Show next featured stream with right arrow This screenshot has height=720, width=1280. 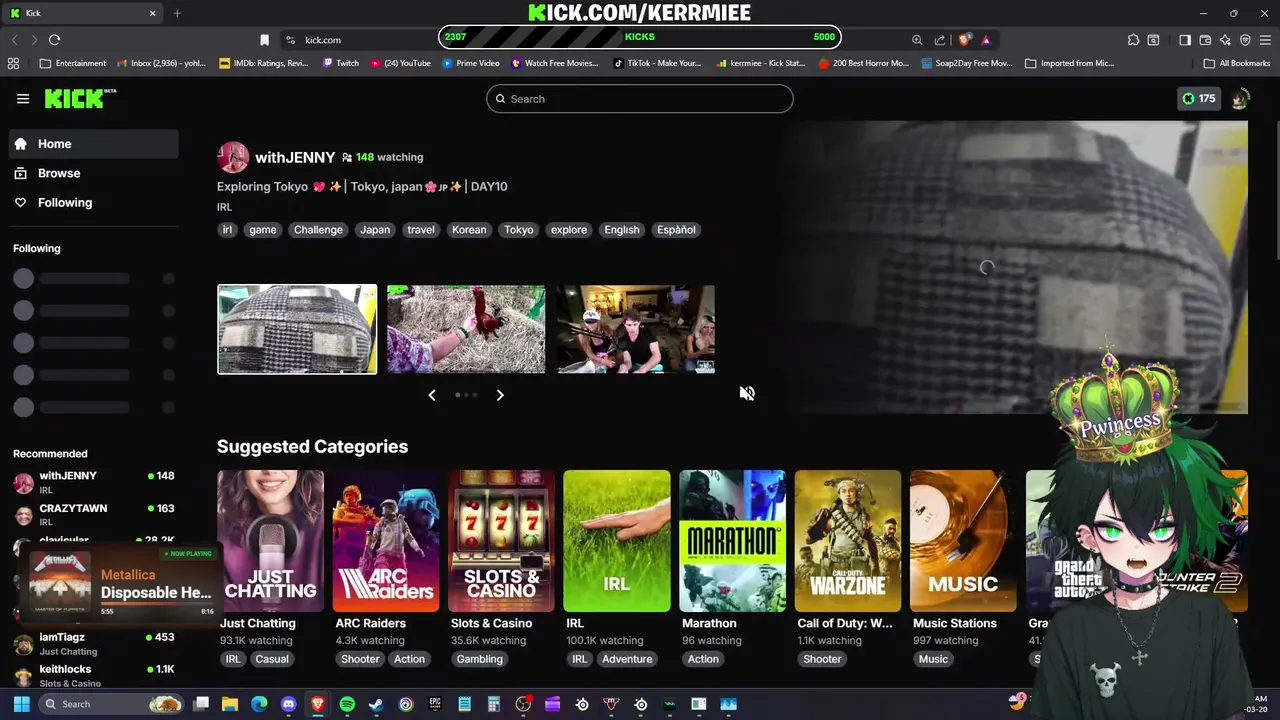500,395
